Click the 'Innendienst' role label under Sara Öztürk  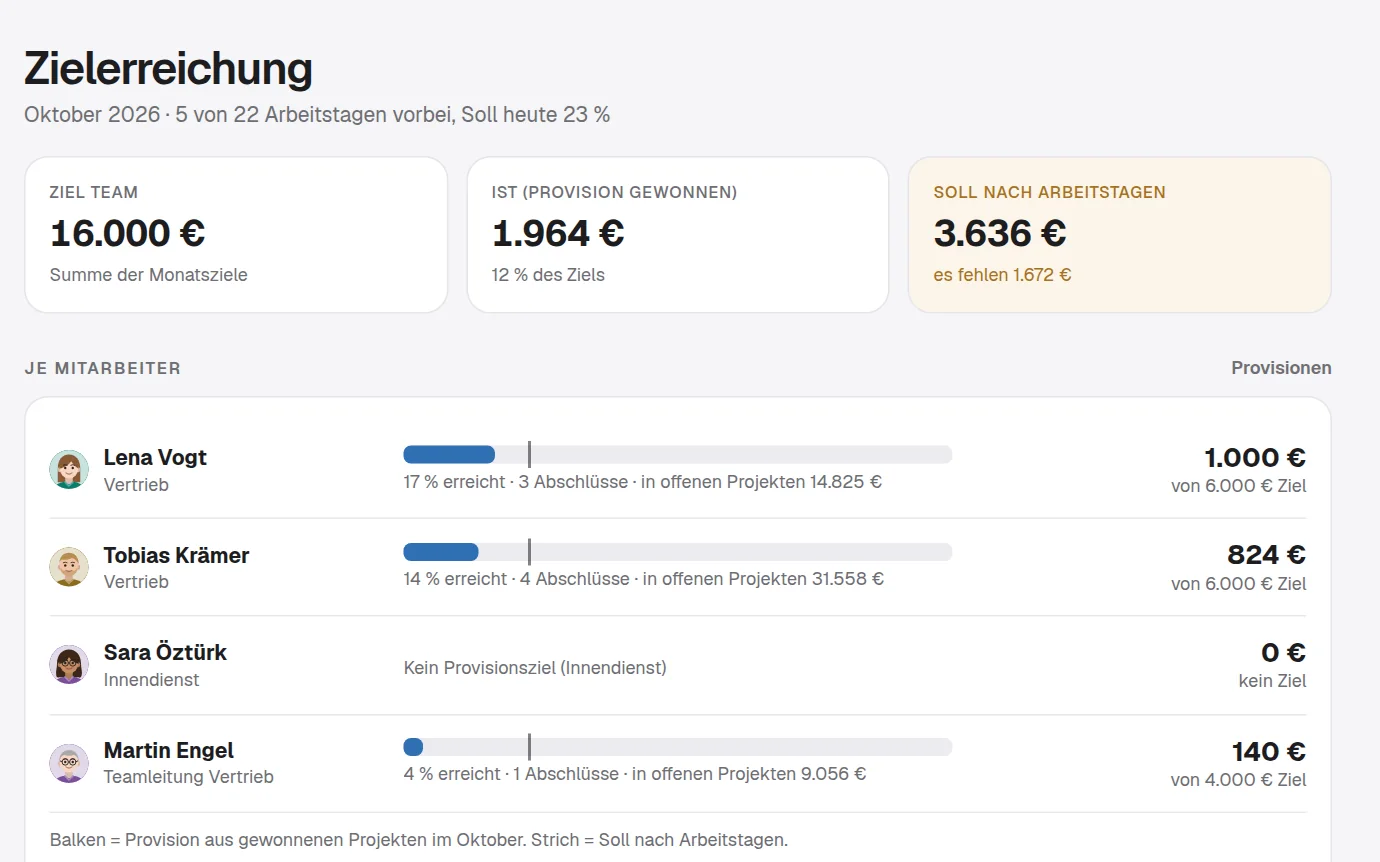coord(152,680)
